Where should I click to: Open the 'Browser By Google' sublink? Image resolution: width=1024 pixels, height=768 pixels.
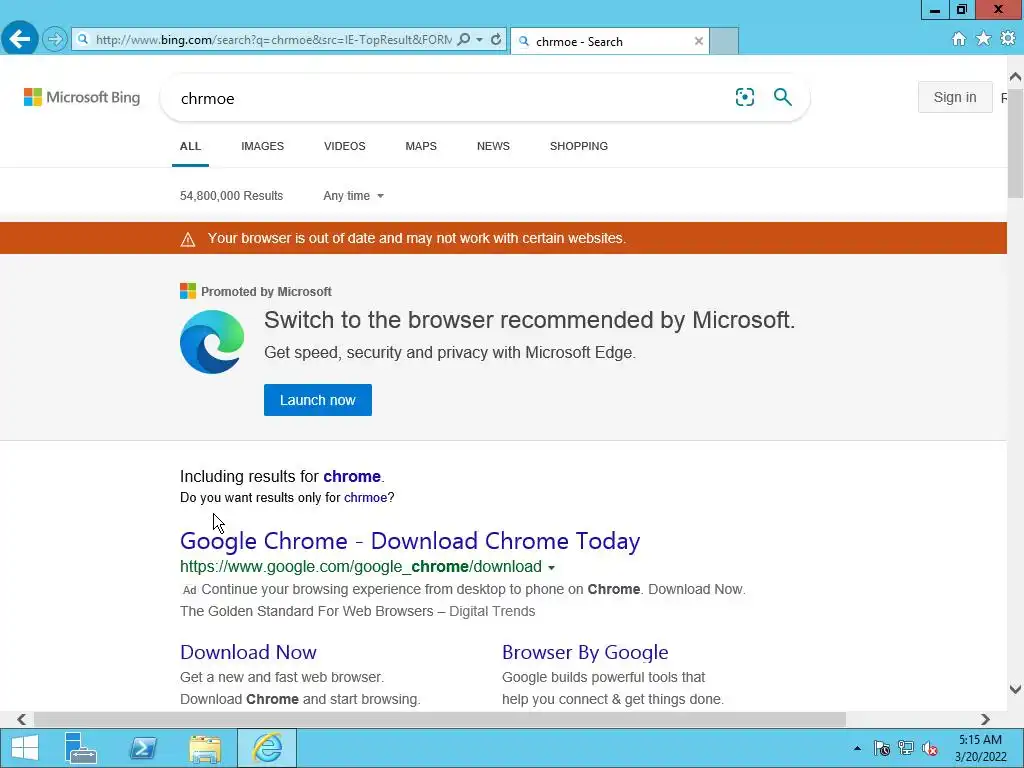tap(585, 652)
